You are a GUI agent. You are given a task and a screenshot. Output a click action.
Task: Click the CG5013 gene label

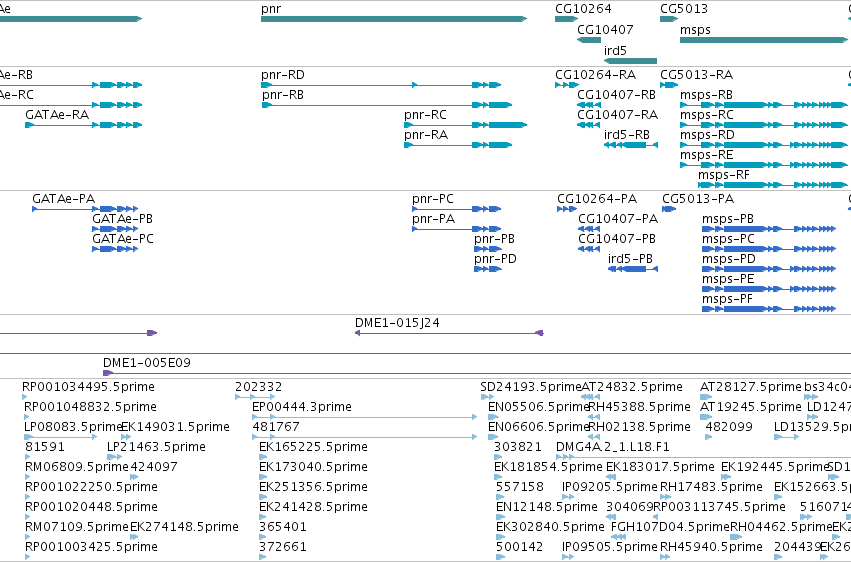684,9
